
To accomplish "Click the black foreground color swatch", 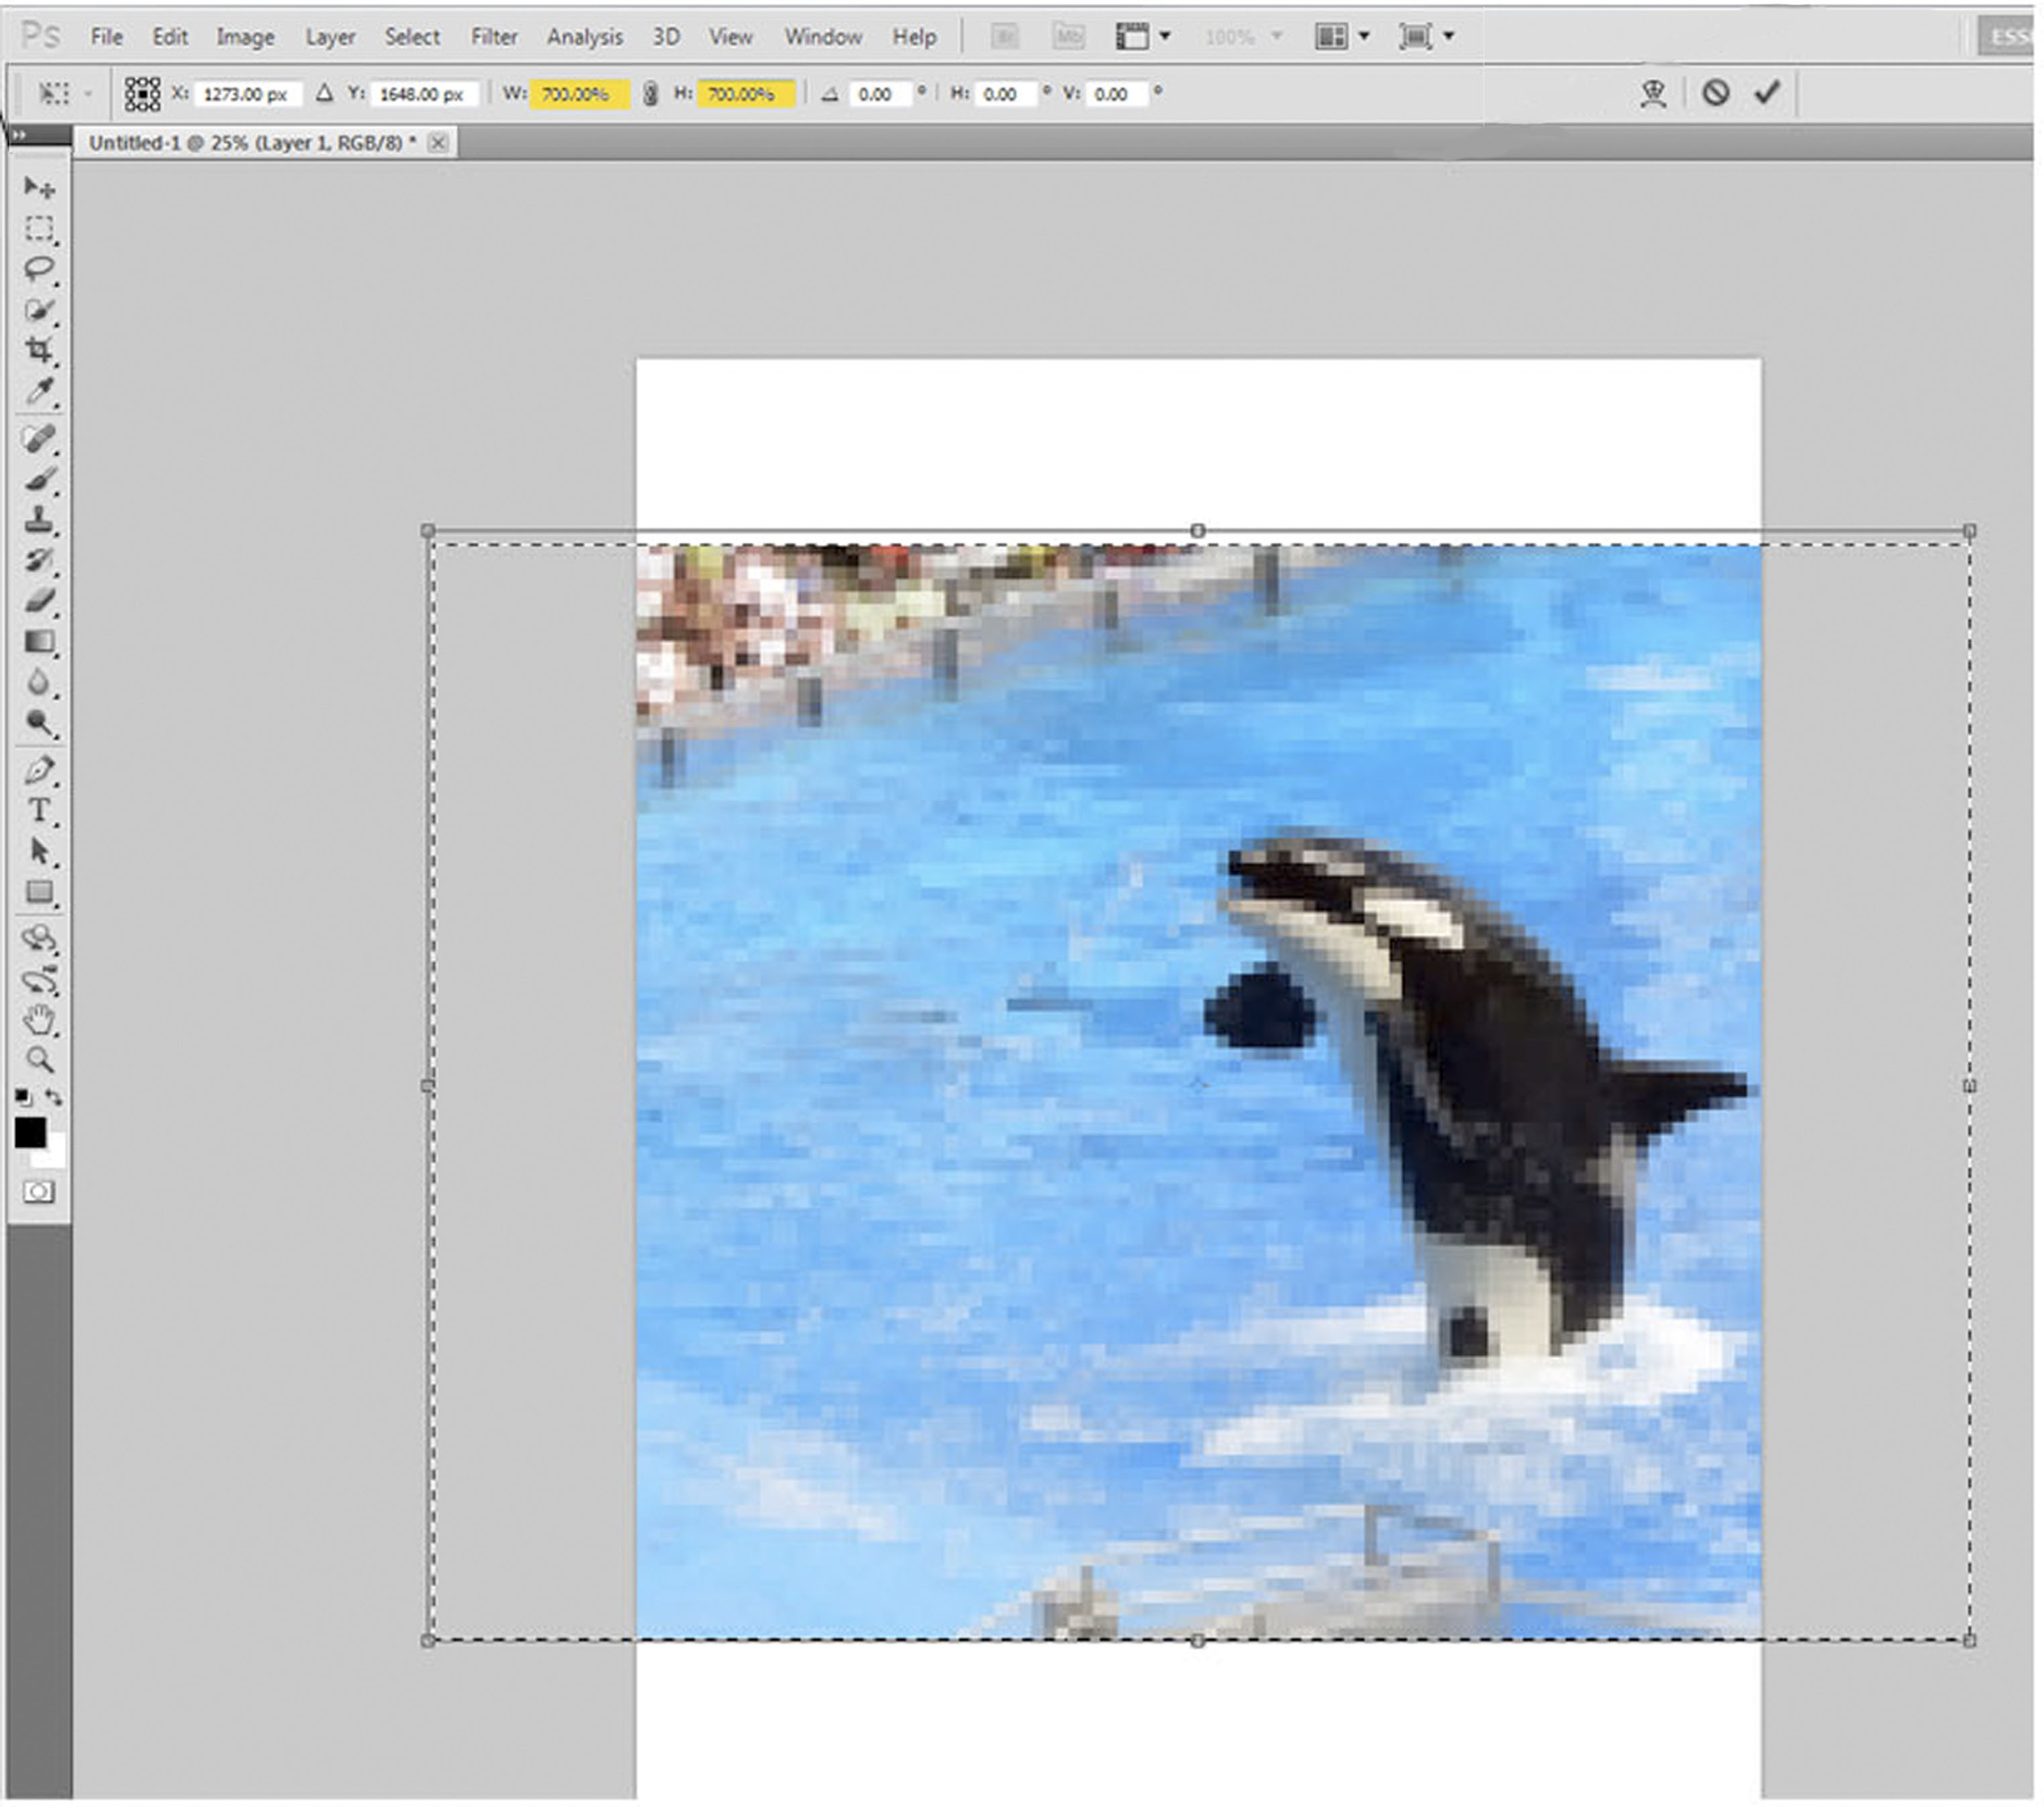I will tap(30, 1132).
